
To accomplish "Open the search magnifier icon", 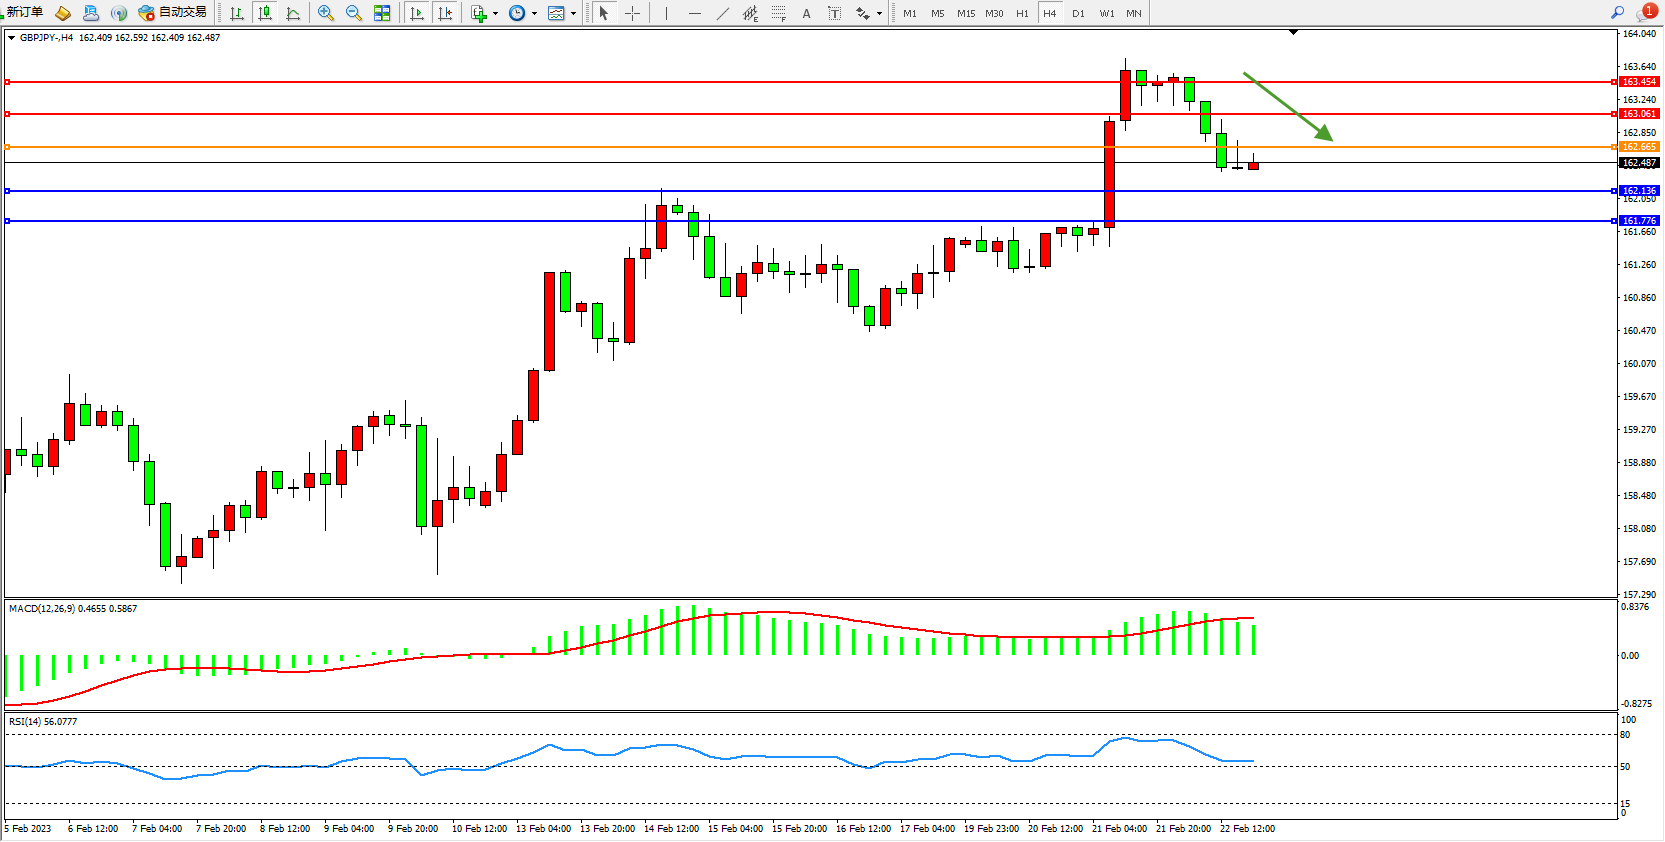I will [x=1617, y=13].
